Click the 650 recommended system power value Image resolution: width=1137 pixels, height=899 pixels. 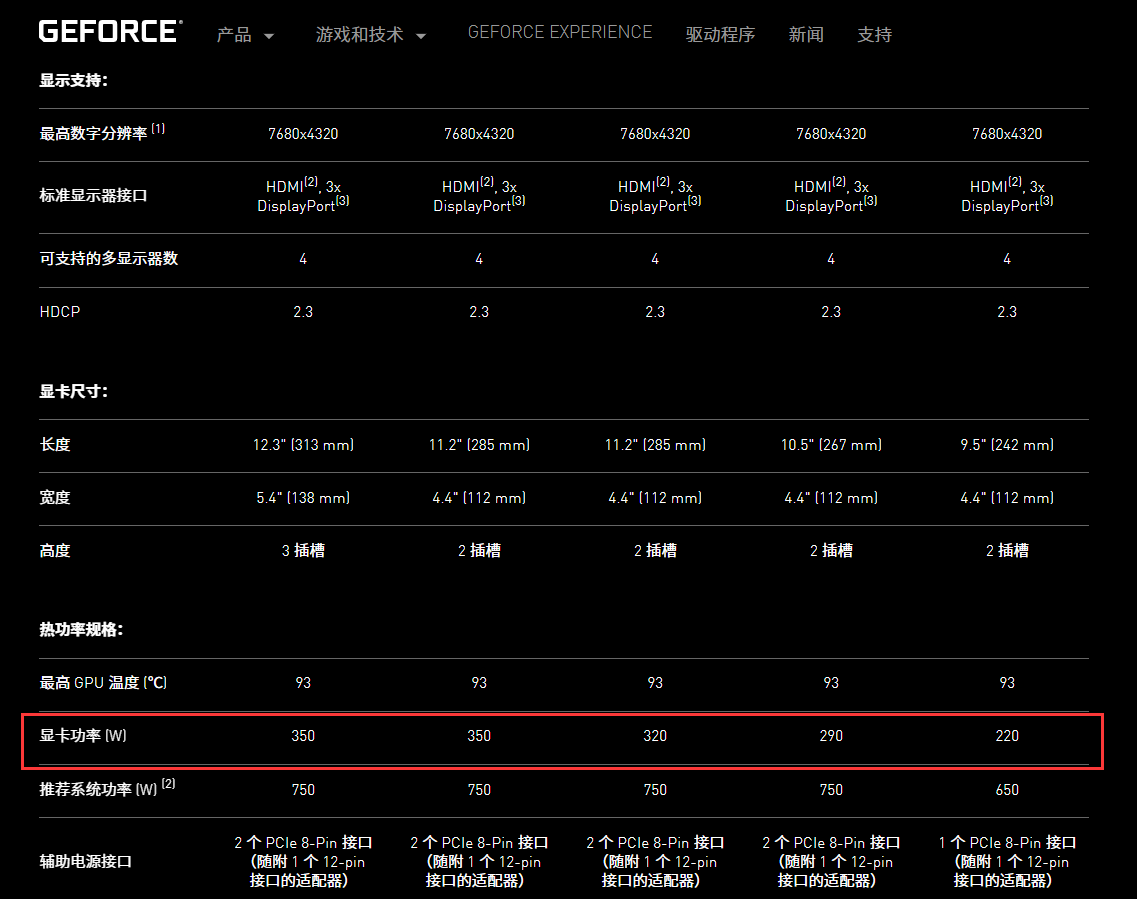point(1006,790)
